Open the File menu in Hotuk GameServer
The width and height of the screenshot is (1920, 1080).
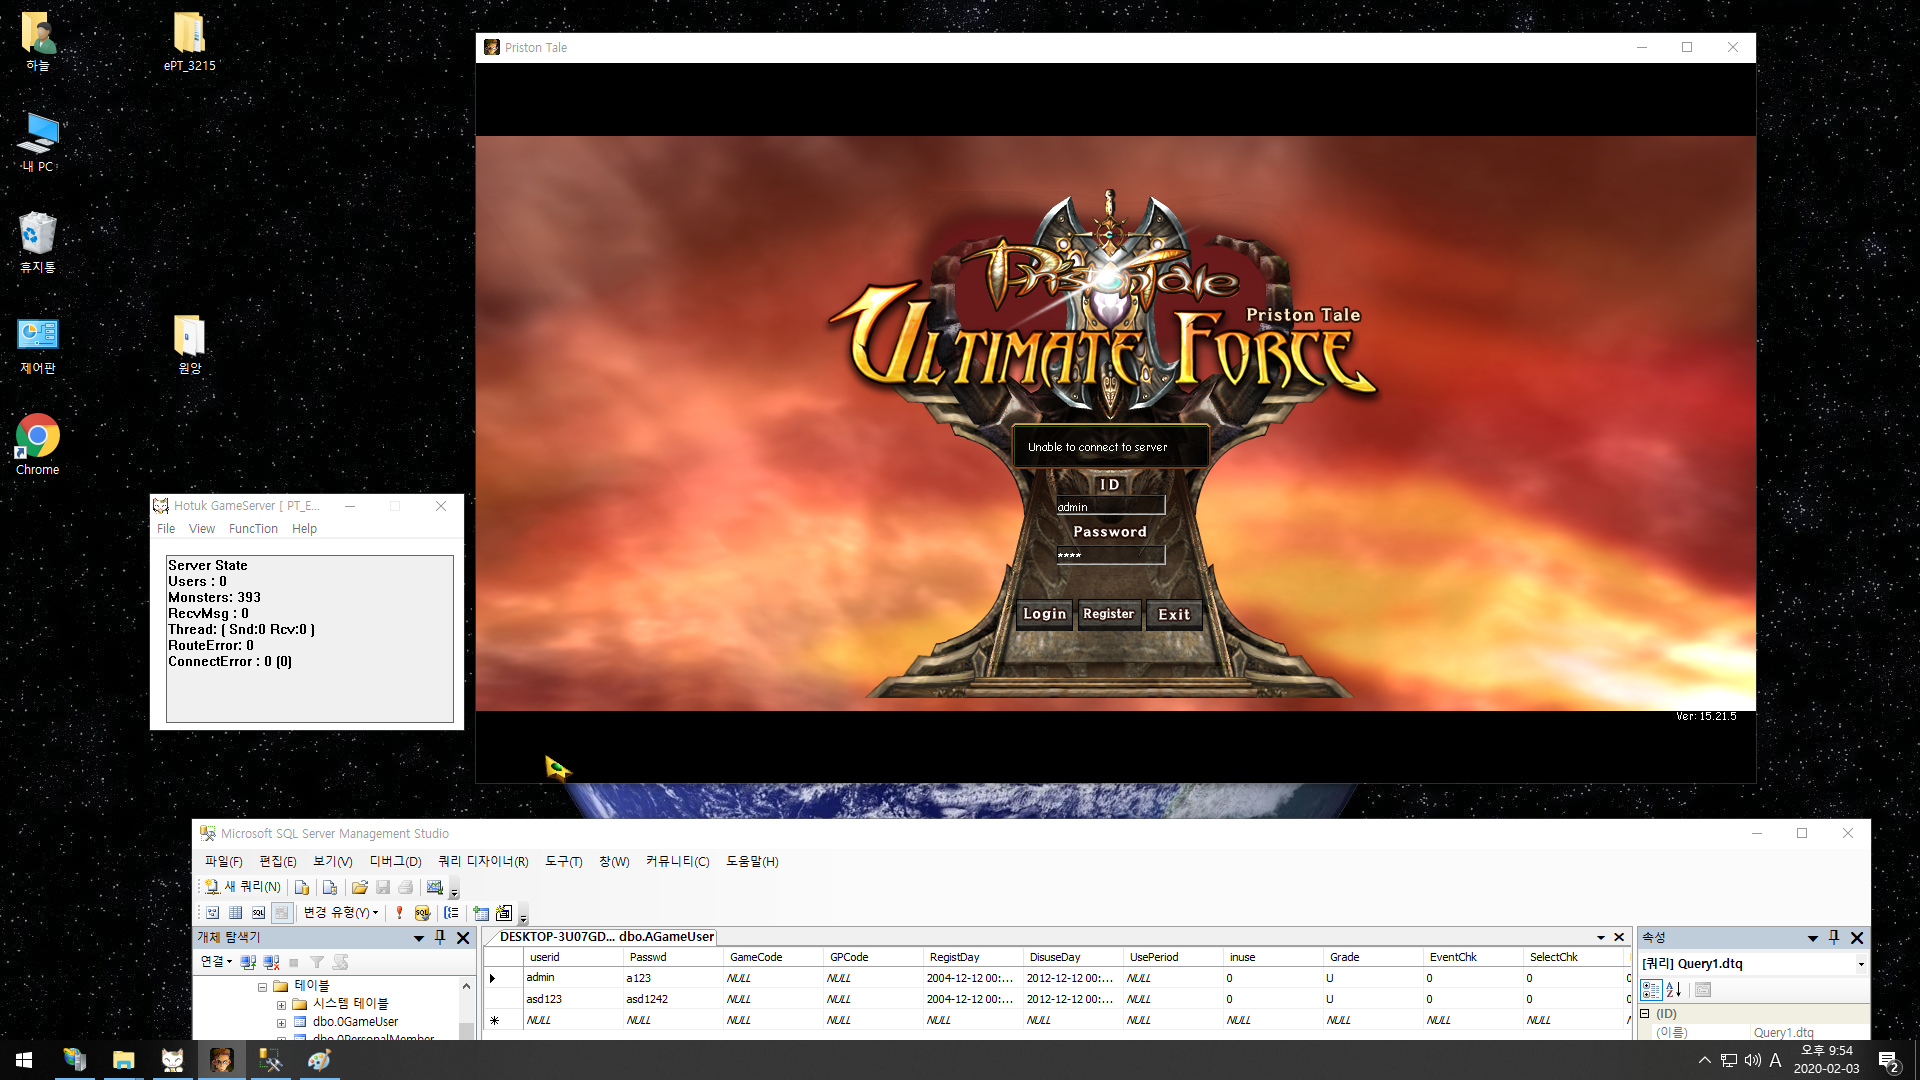[x=166, y=529]
